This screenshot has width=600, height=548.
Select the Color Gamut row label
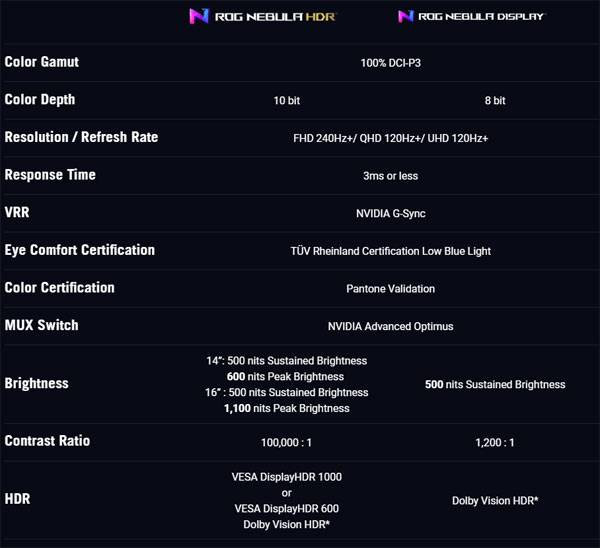(x=42, y=62)
